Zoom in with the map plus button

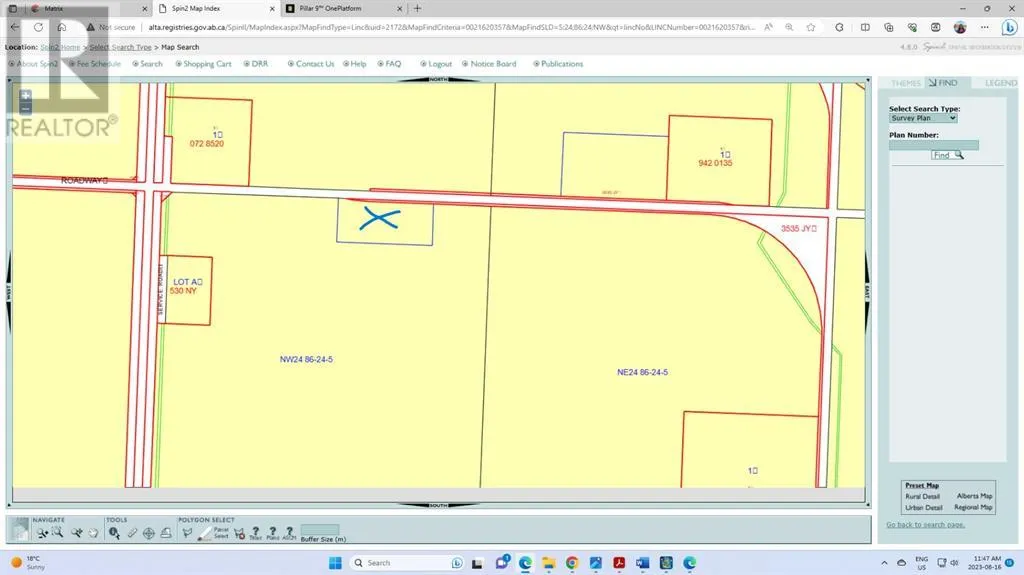25,96
